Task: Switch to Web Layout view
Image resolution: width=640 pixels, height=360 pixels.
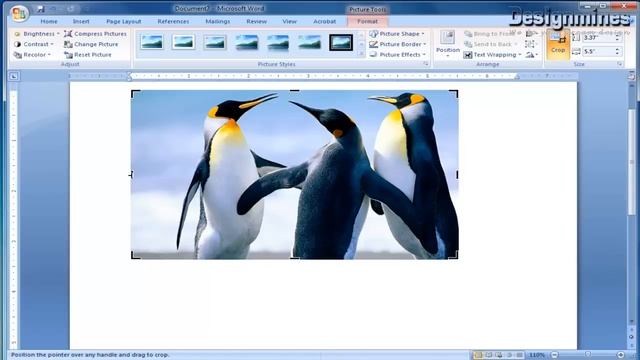Action: [499, 355]
